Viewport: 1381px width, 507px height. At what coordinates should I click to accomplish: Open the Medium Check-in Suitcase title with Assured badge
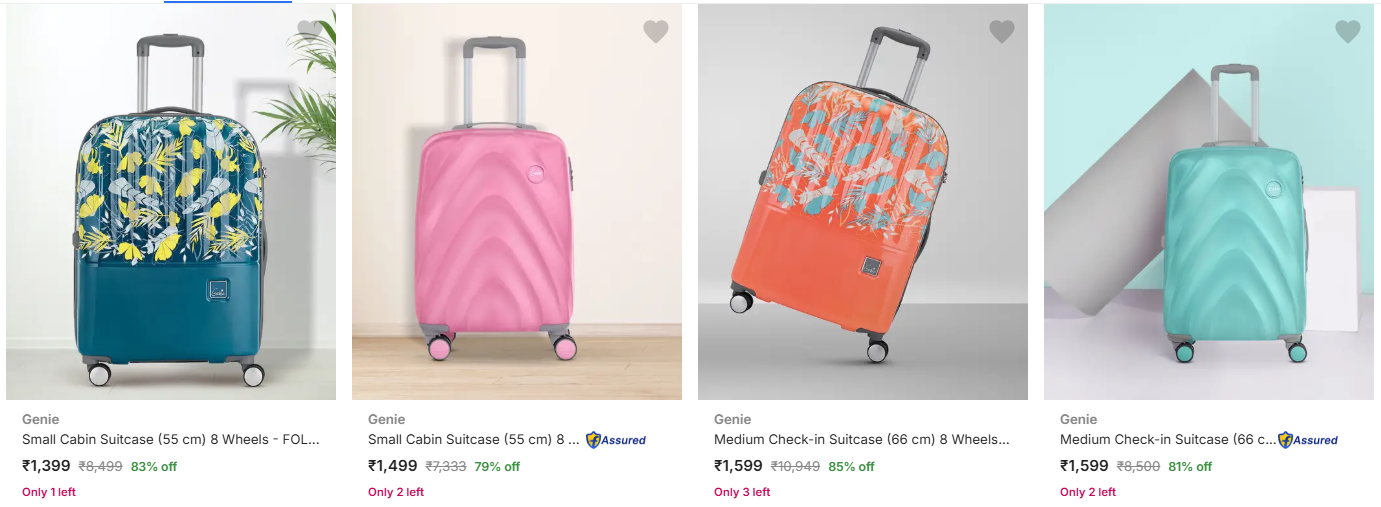tap(1167, 440)
